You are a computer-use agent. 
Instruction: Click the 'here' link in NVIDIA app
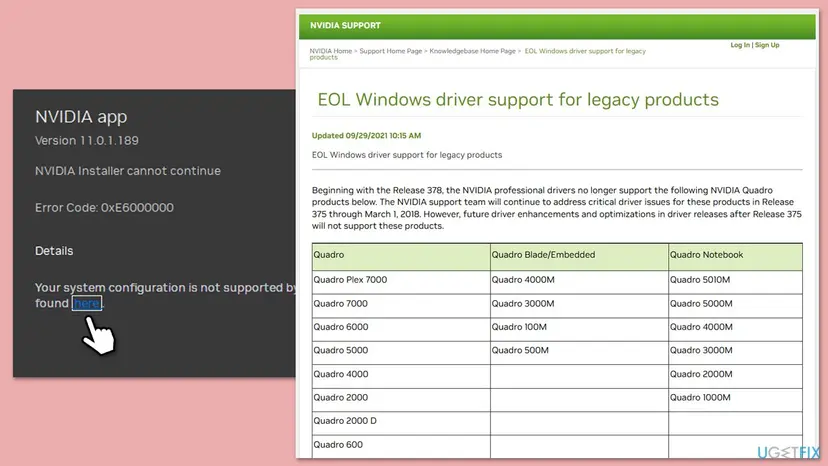coord(87,303)
